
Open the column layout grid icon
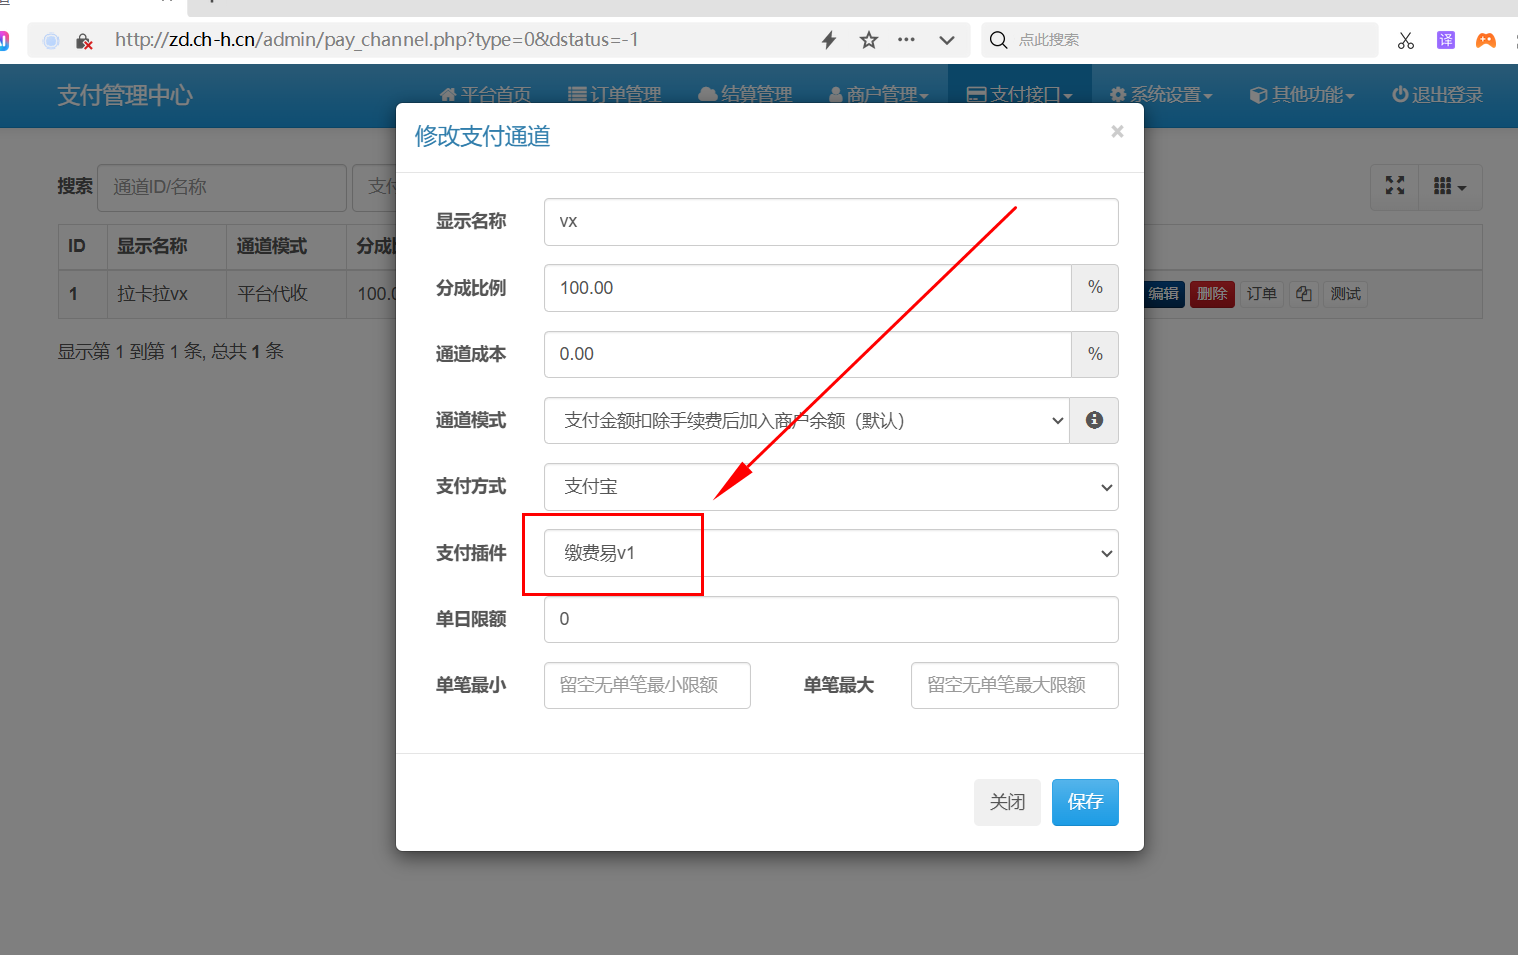pyautogui.click(x=1449, y=187)
